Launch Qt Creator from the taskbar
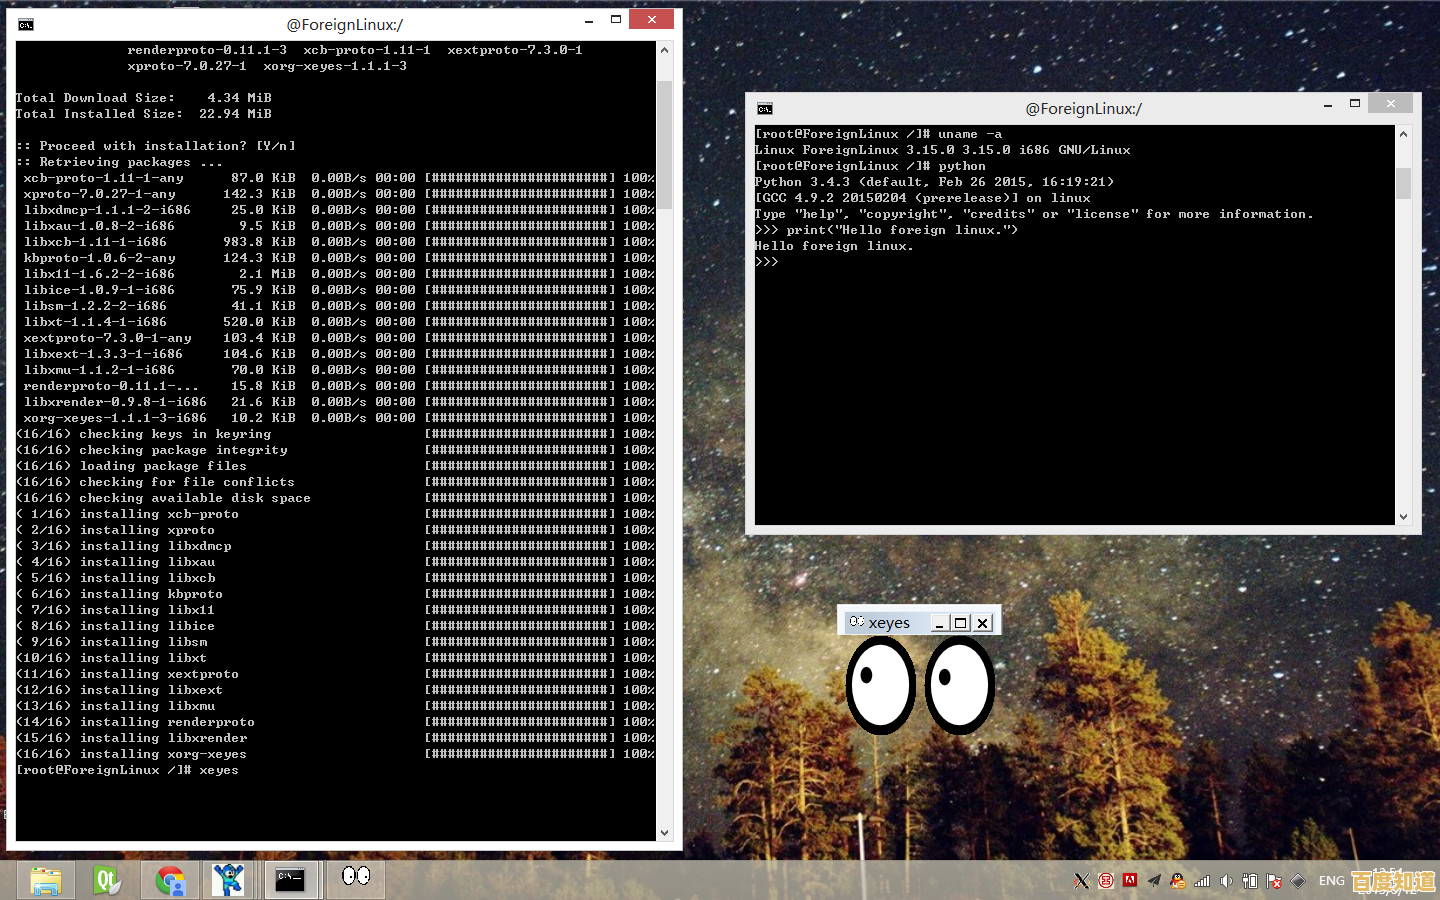Screen dimensions: 1440x900 108,880
